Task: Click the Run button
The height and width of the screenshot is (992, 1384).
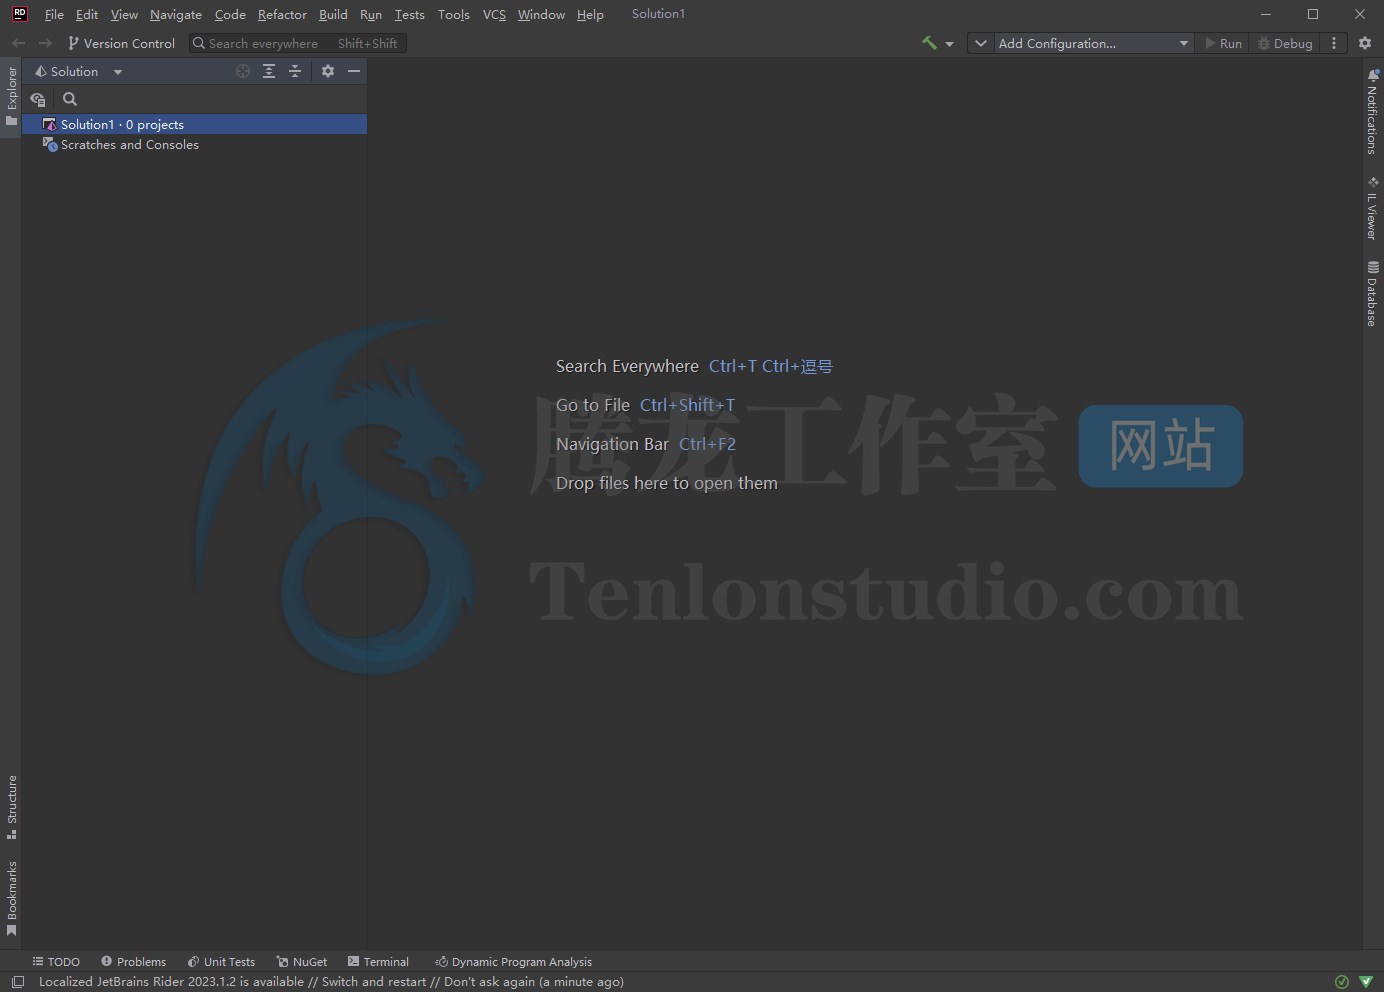Action: [x=1223, y=43]
